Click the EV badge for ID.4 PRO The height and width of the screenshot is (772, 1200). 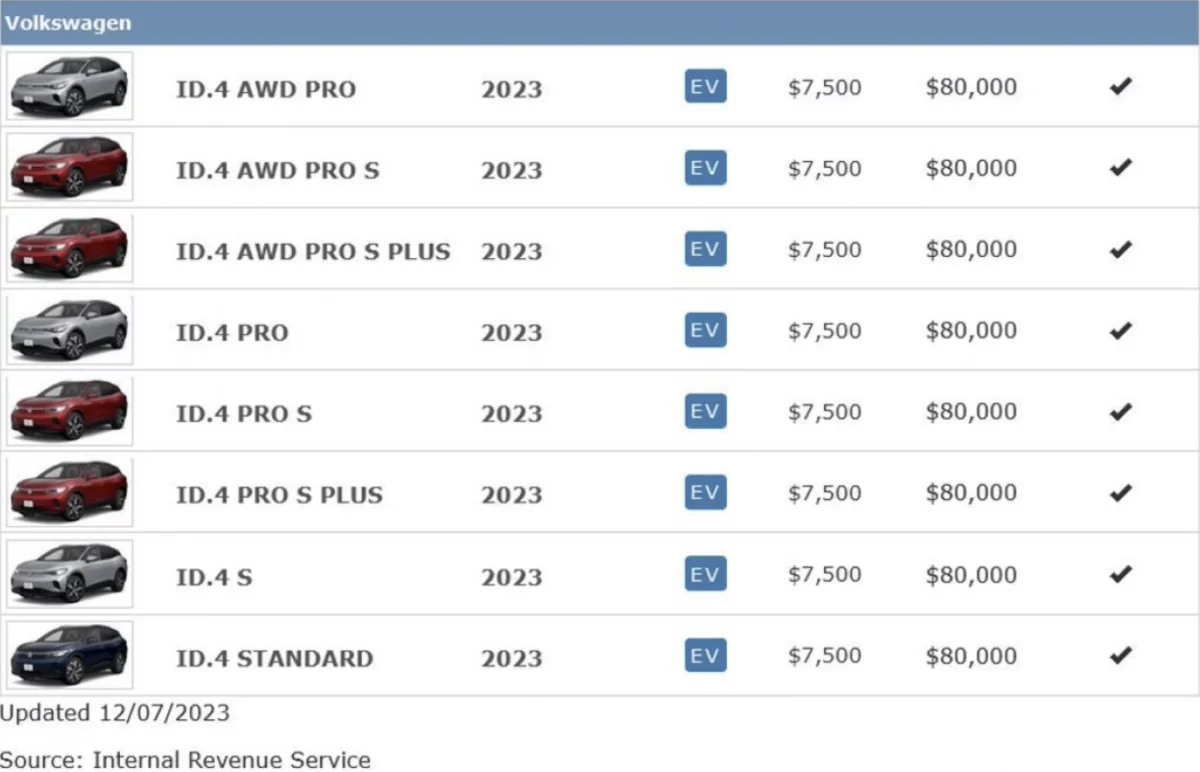click(705, 330)
